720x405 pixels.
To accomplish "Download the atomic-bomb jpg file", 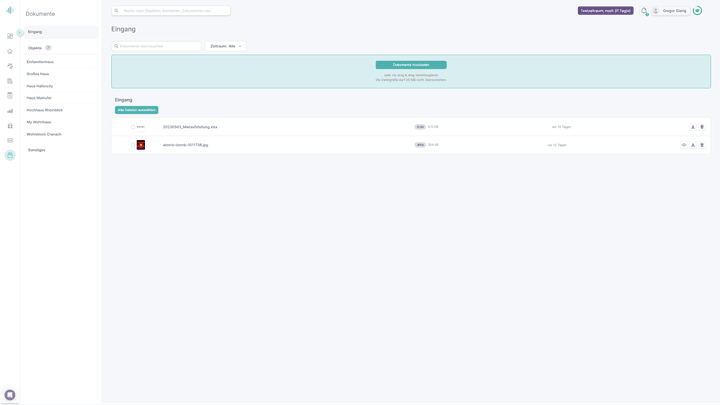I will [x=693, y=145].
